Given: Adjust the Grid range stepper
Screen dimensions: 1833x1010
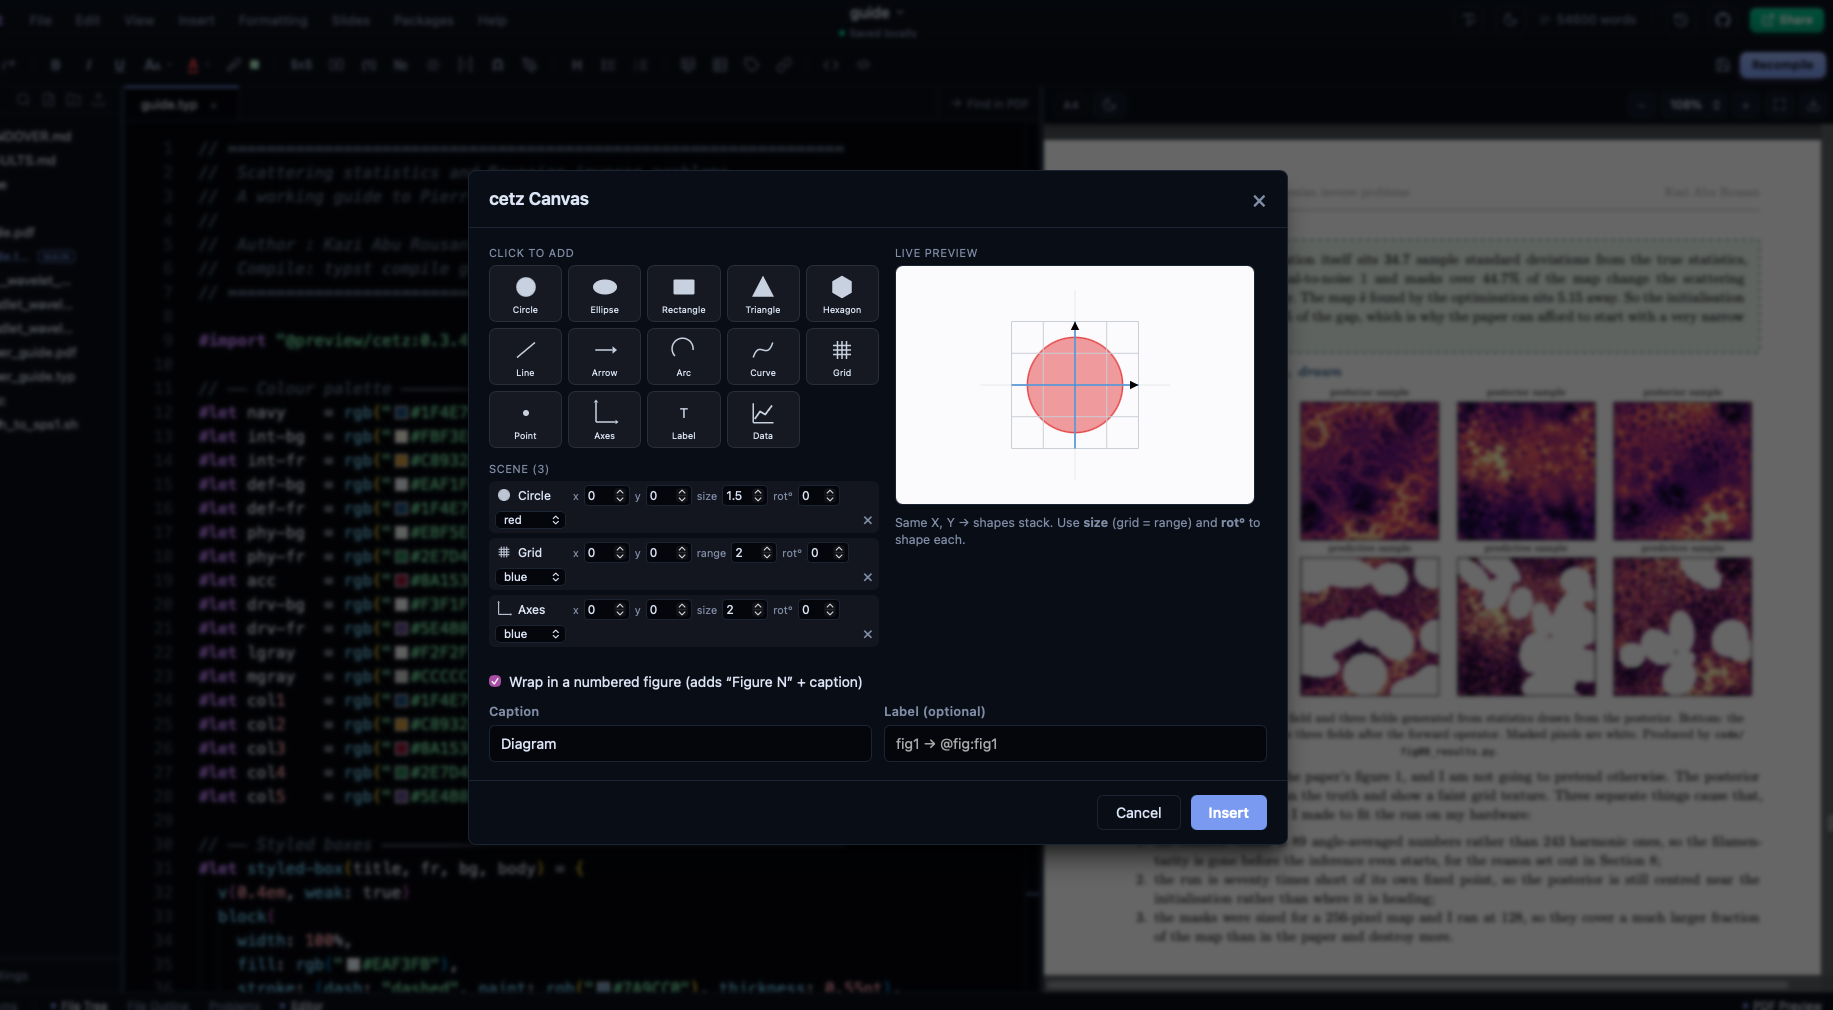Looking at the screenshot, I should 767,553.
